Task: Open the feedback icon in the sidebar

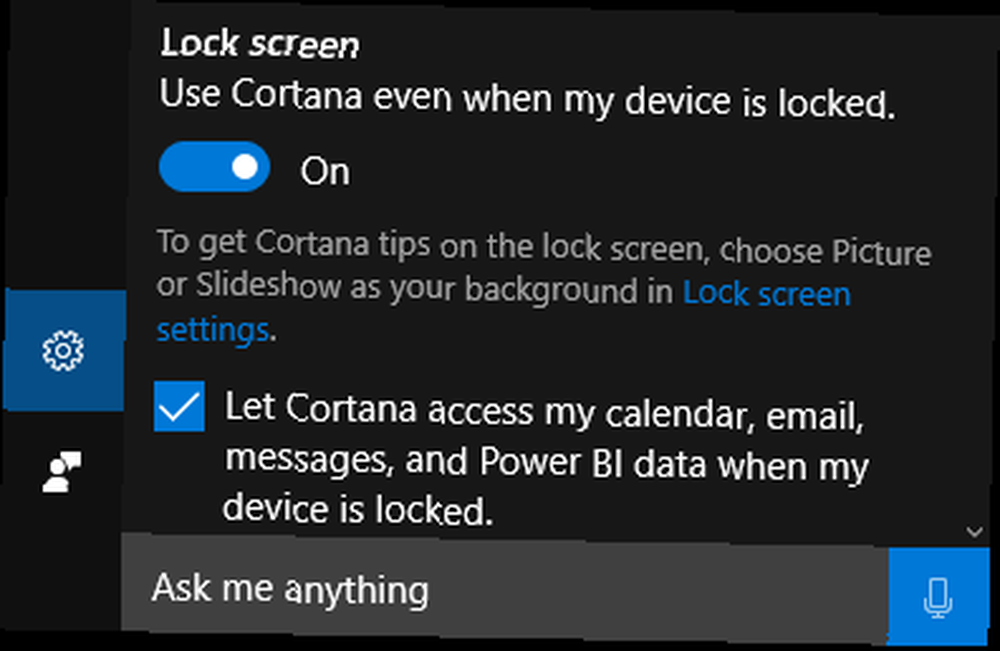Action: point(62,472)
